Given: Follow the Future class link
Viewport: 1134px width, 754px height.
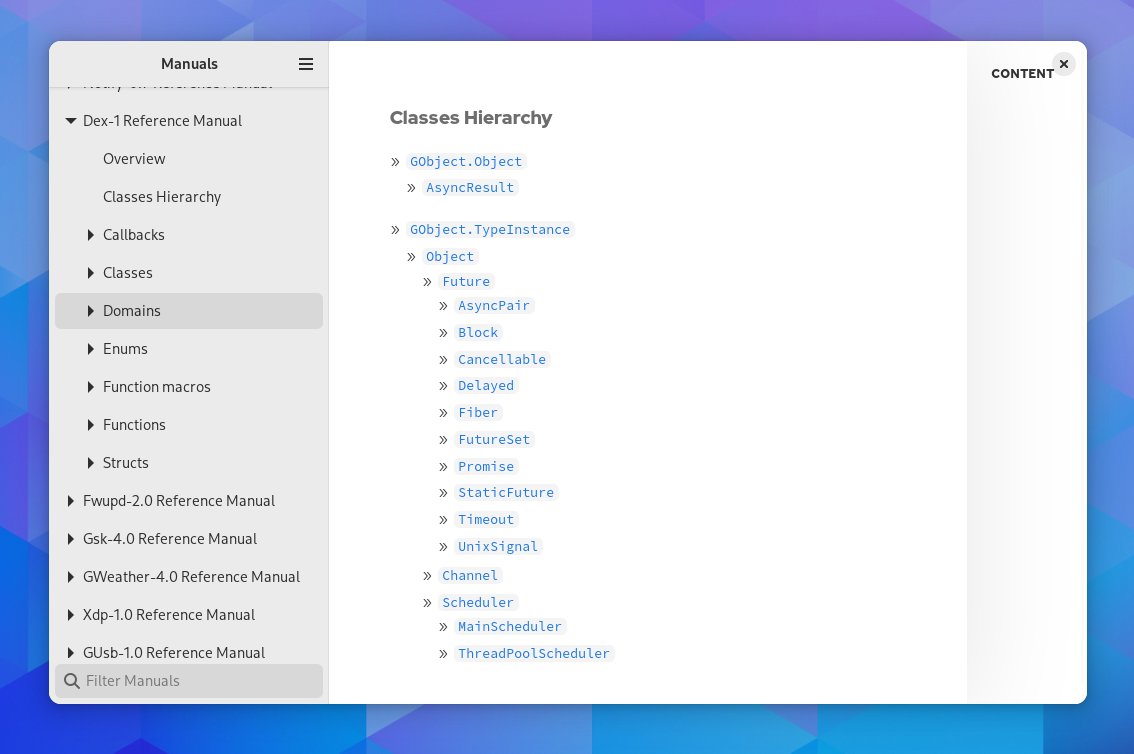Looking at the screenshot, I should (466, 281).
